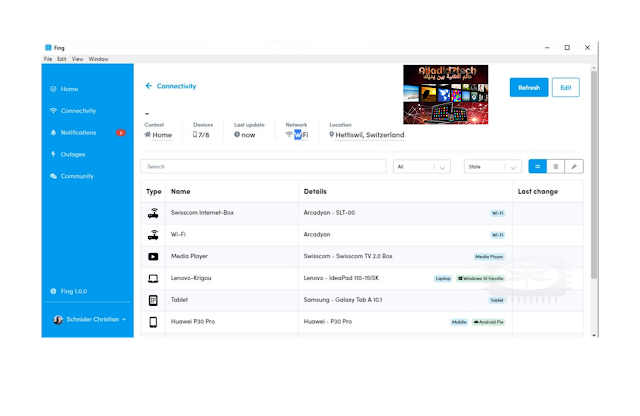Click the back arrow next to Connectivity
640x416 pixels.
(x=149, y=86)
